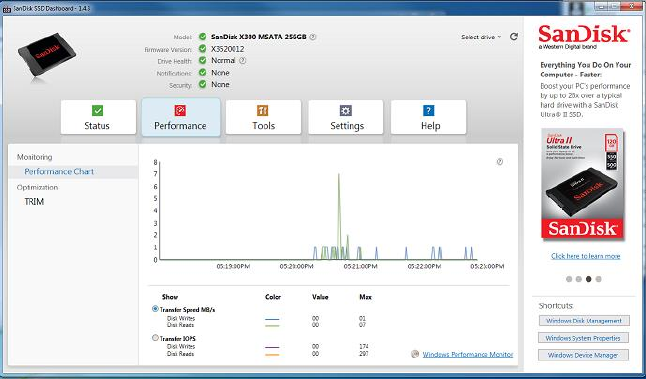Select Performance Chart in the sidebar
646x379 pixels.
(x=59, y=172)
